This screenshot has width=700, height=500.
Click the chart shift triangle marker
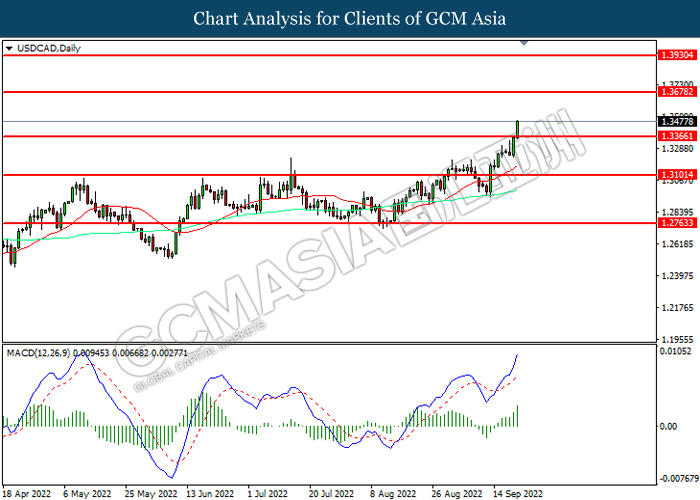coord(524,43)
